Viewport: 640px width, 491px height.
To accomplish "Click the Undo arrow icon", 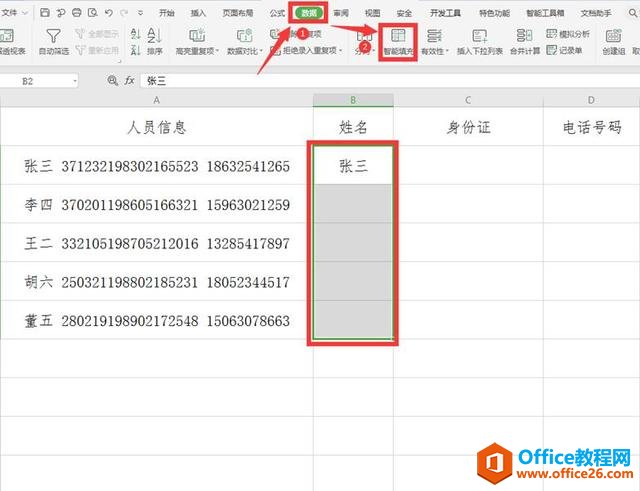I will (x=109, y=13).
